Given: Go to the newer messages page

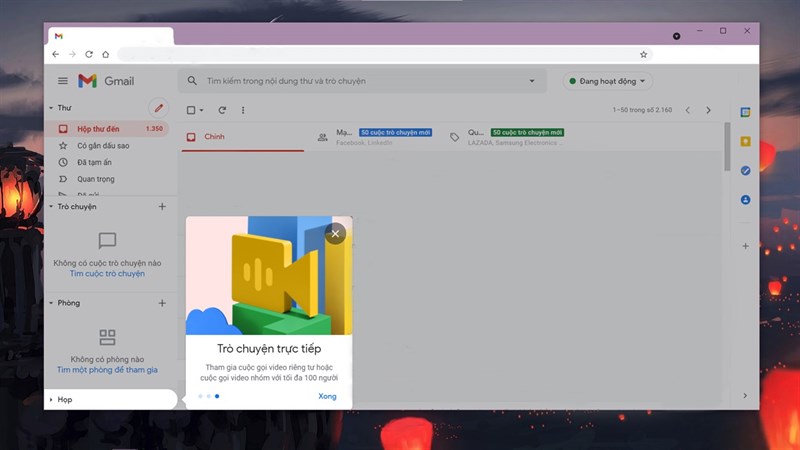Looking at the screenshot, I should click(688, 110).
